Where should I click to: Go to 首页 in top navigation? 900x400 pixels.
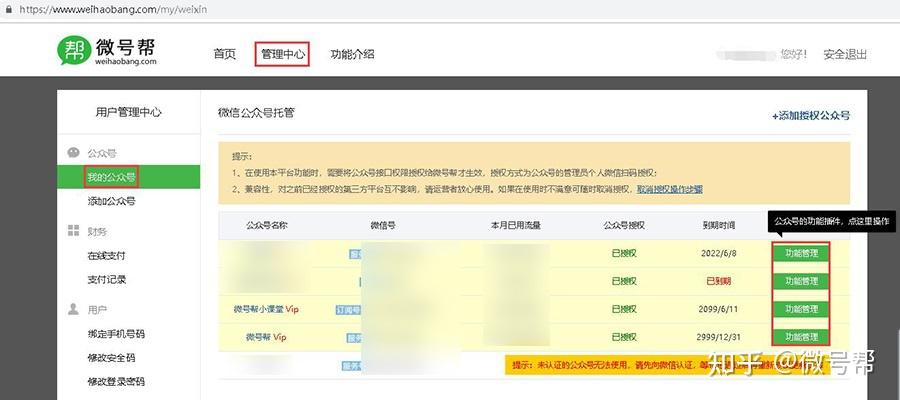click(224, 55)
